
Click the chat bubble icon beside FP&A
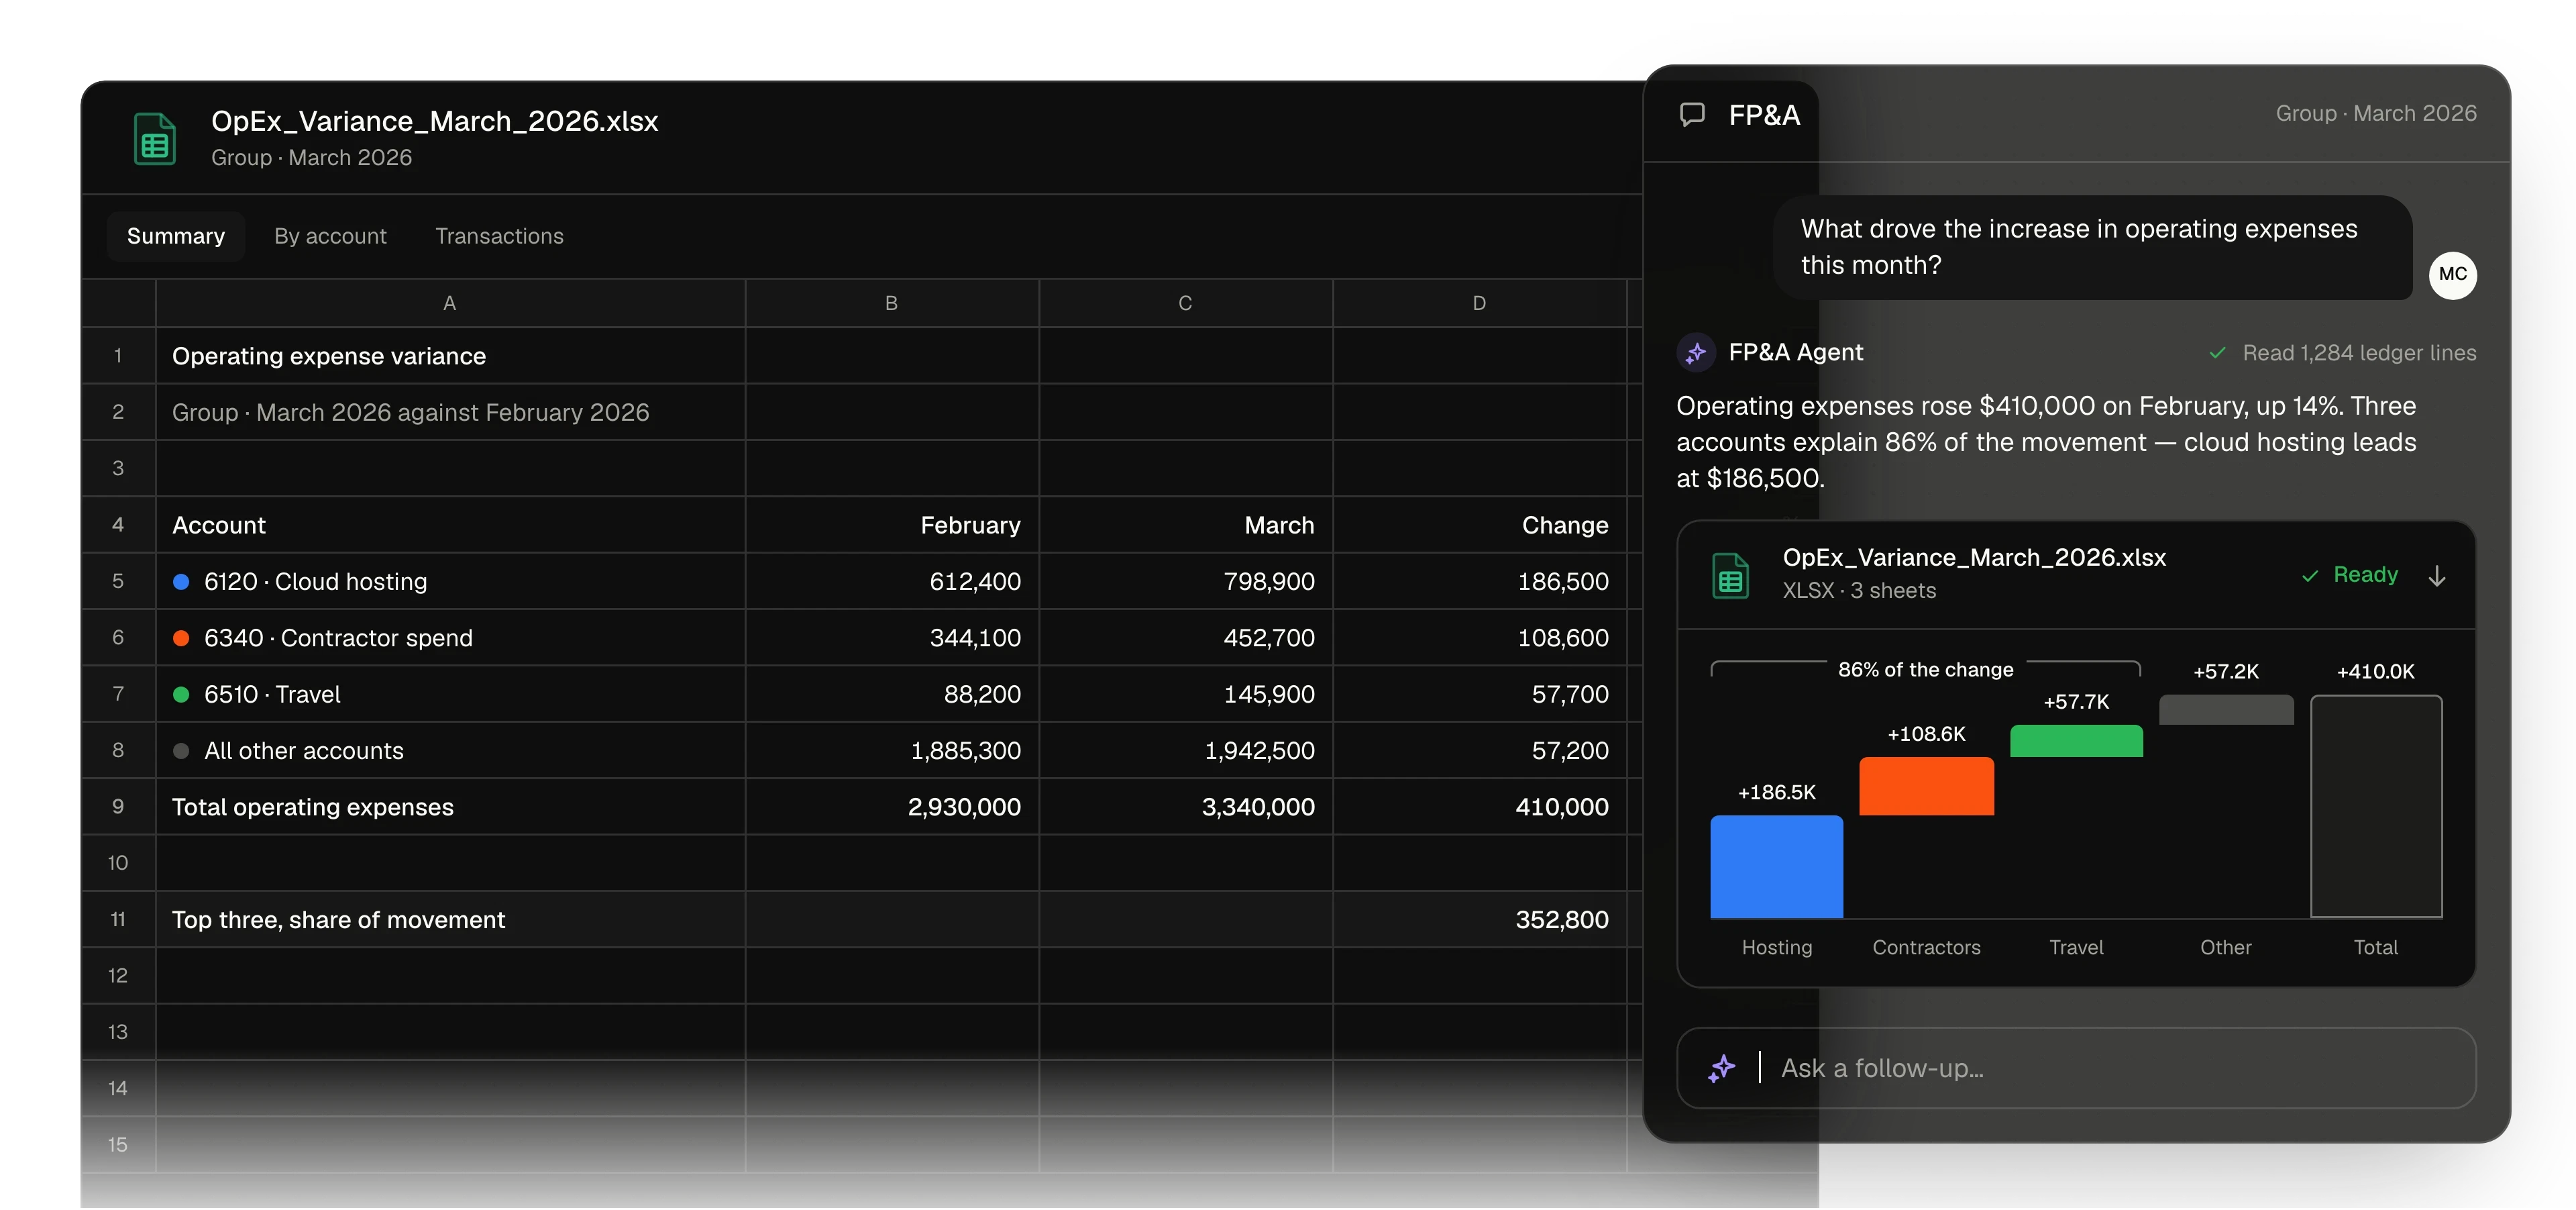pos(1692,115)
